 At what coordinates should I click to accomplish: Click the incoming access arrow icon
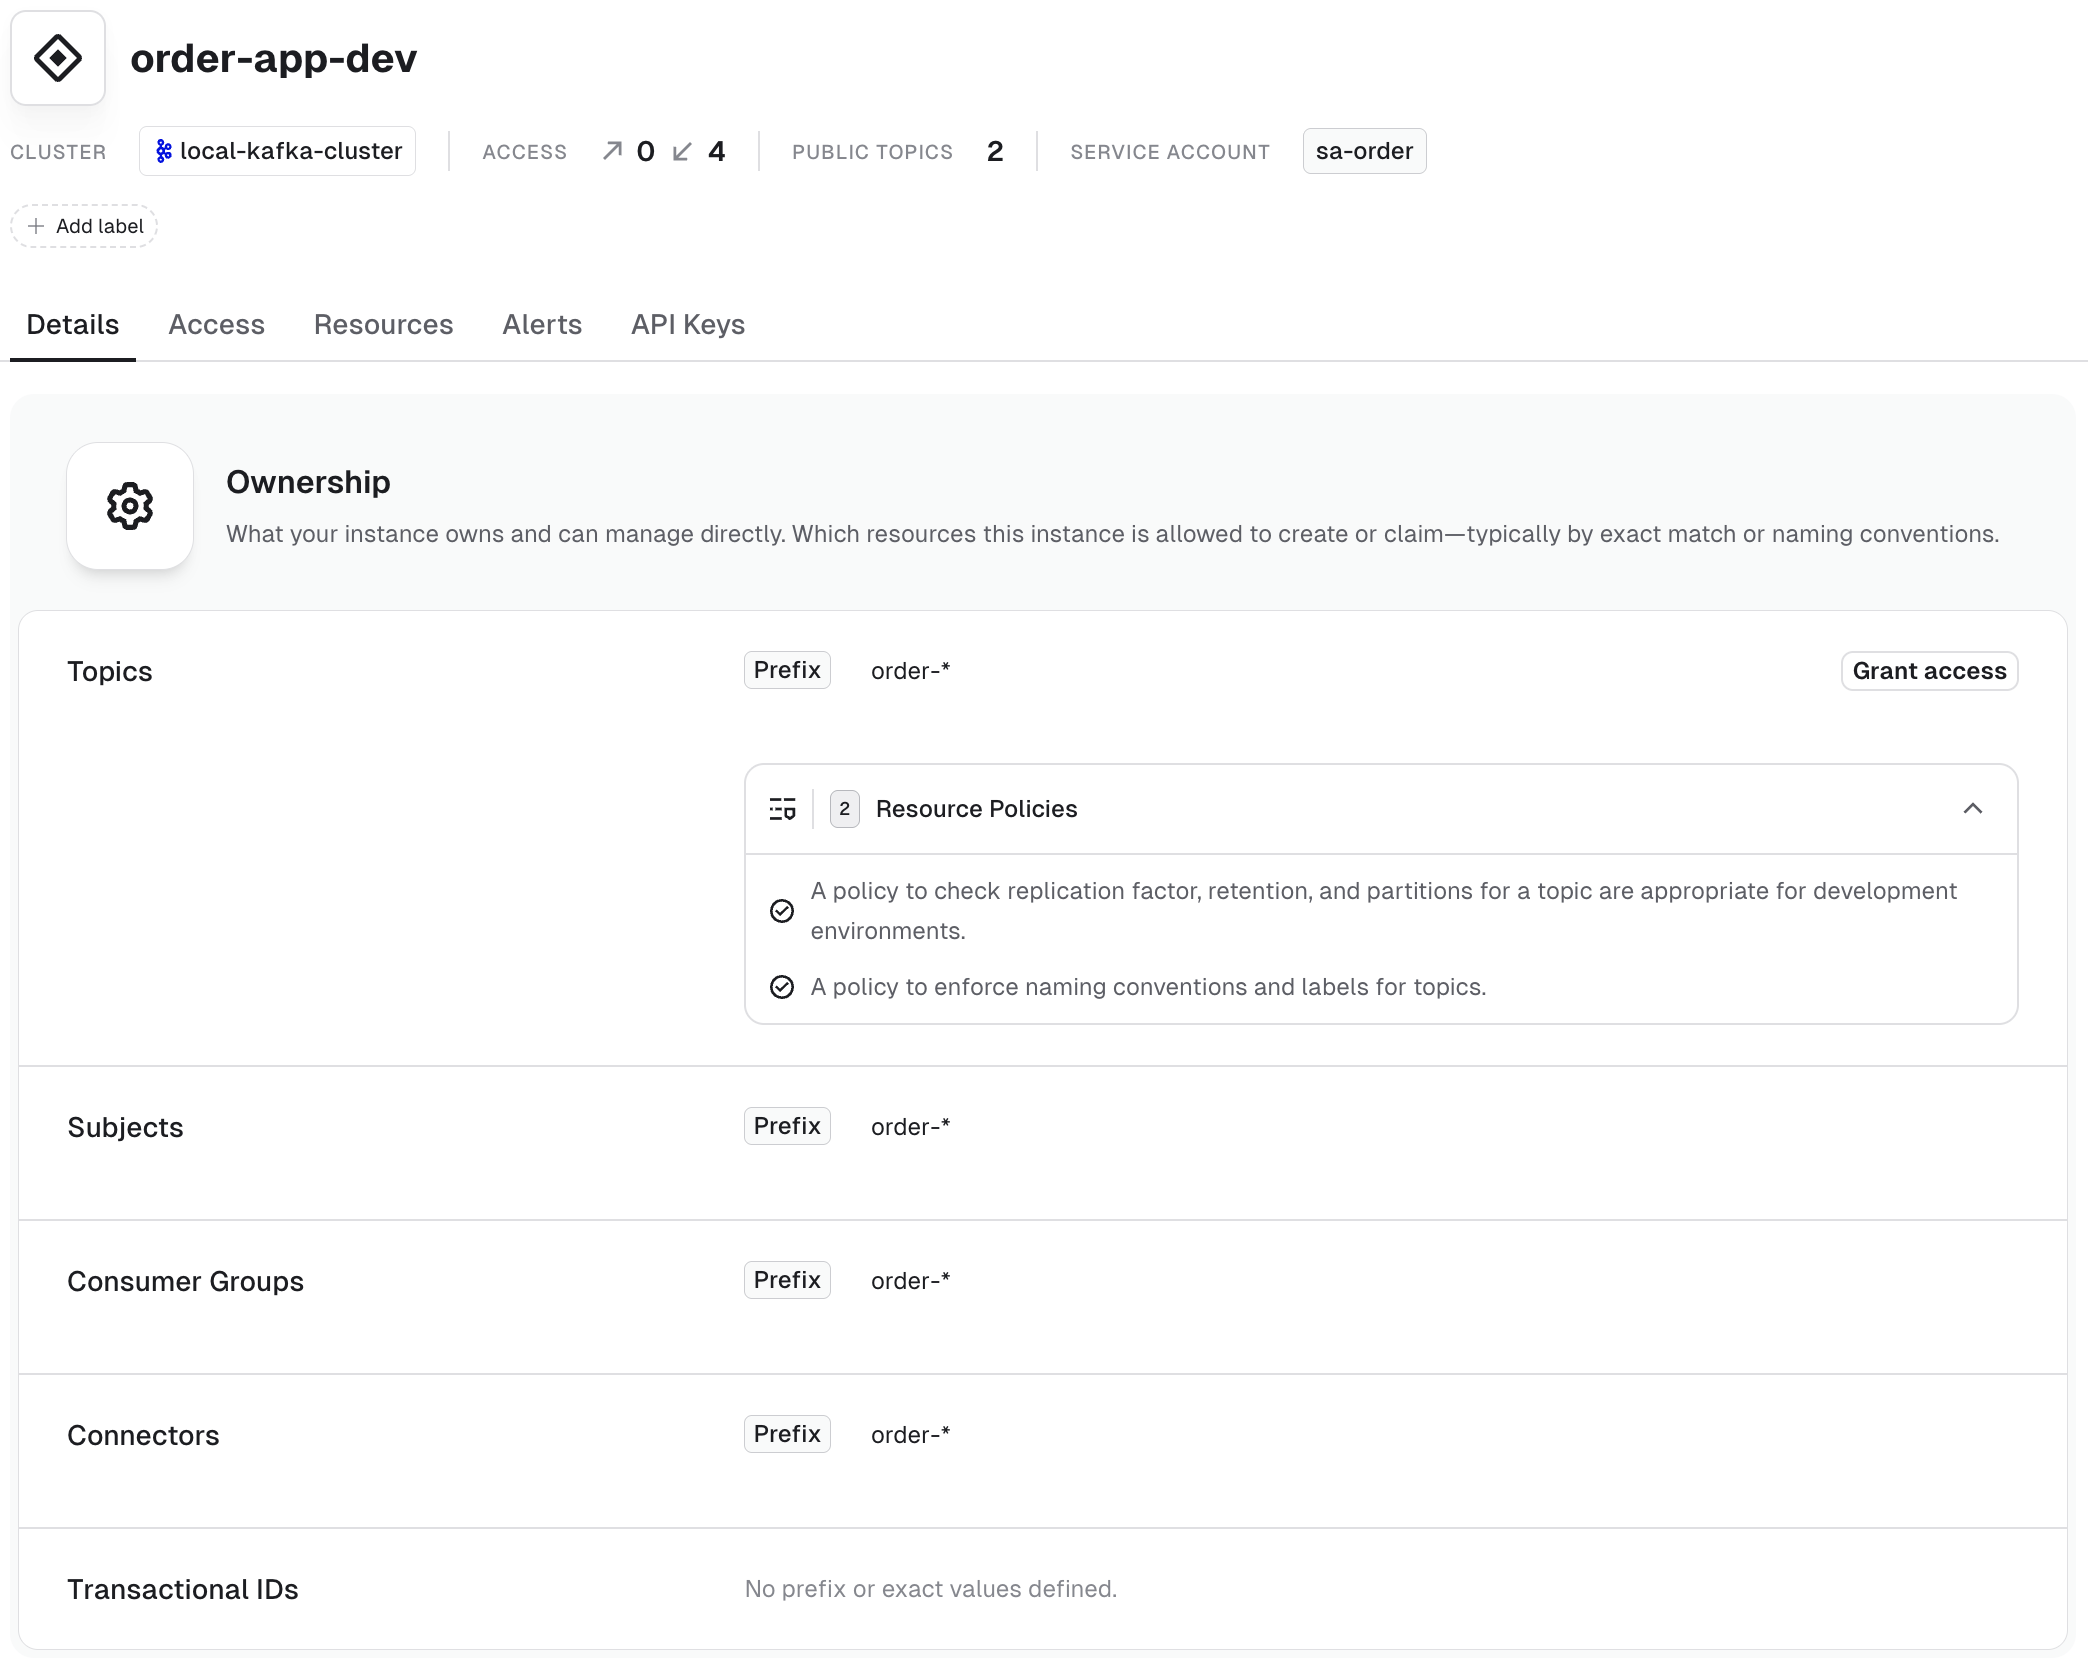(683, 151)
